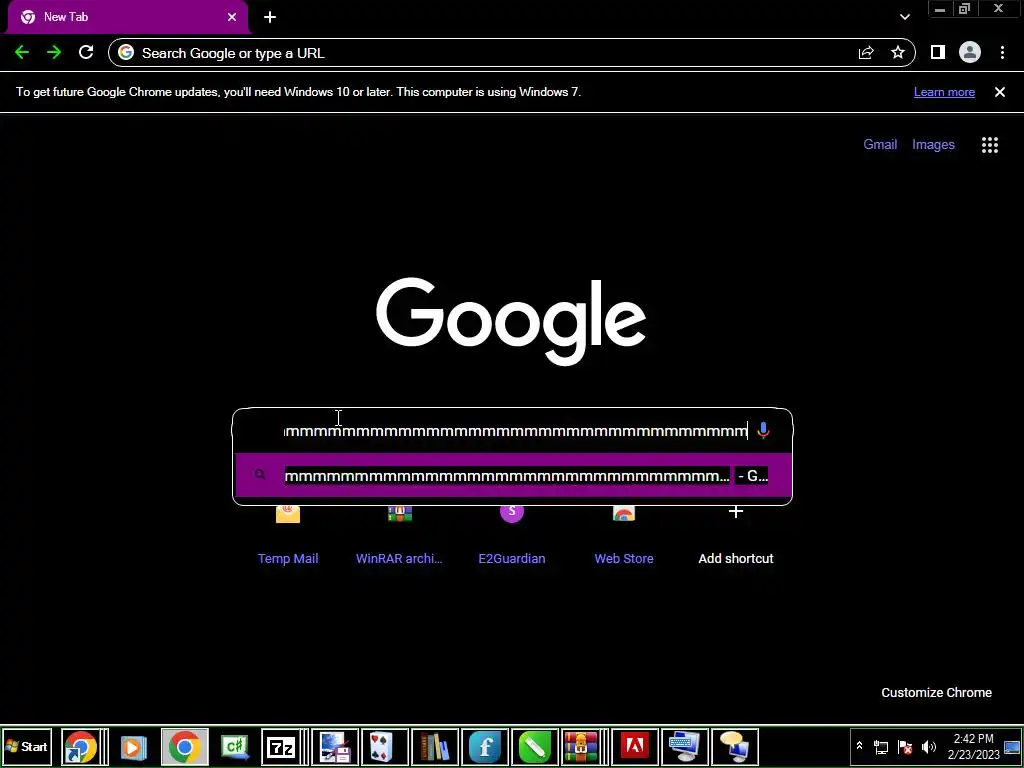This screenshot has width=1024, height=768.
Task: Click Customize Chrome
Action: click(936, 693)
